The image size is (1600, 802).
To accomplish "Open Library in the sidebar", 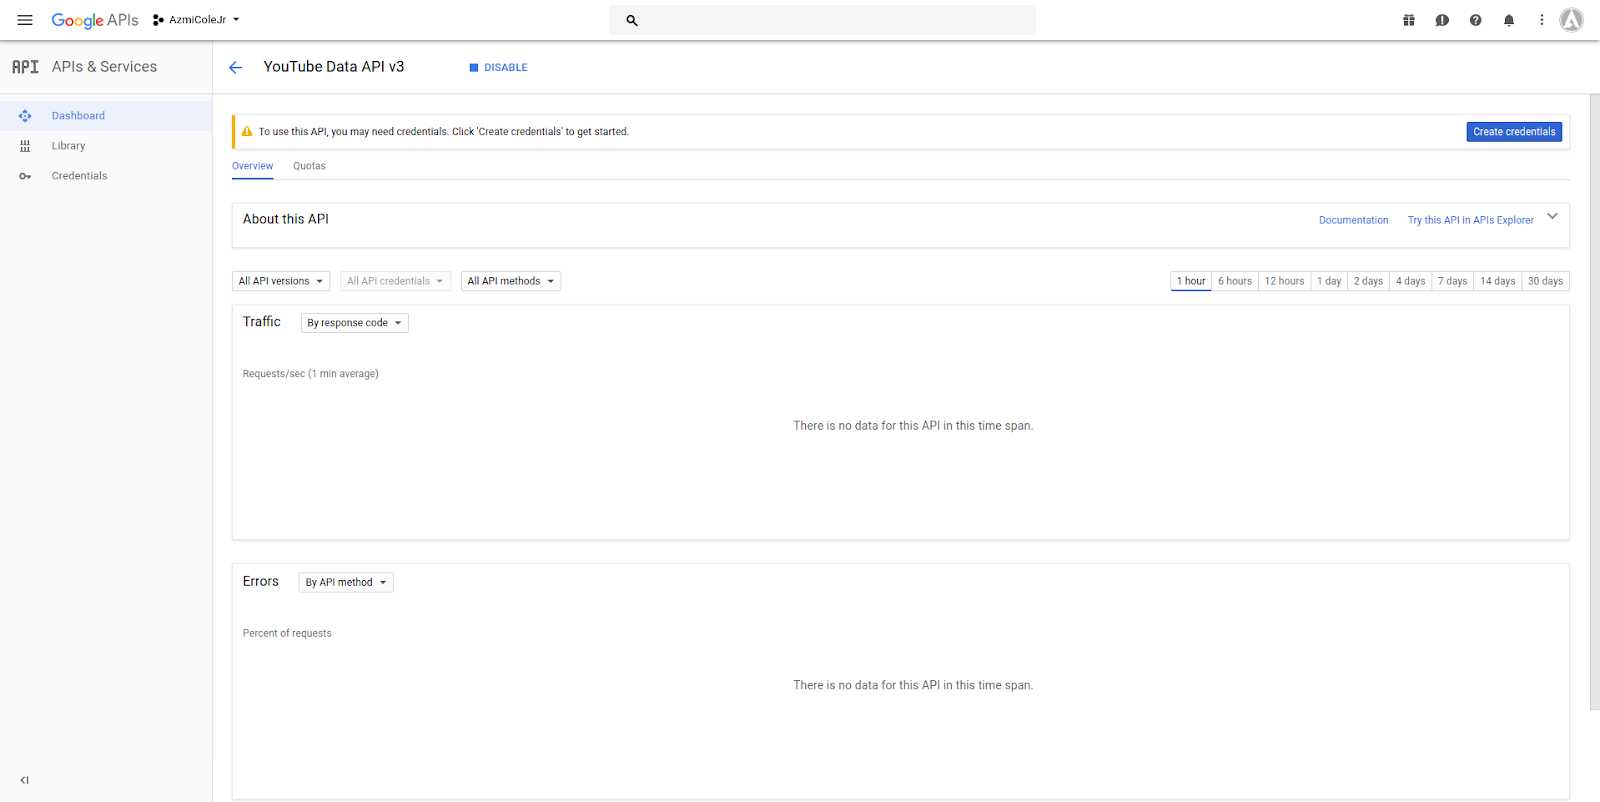I will tap(106, 146).
